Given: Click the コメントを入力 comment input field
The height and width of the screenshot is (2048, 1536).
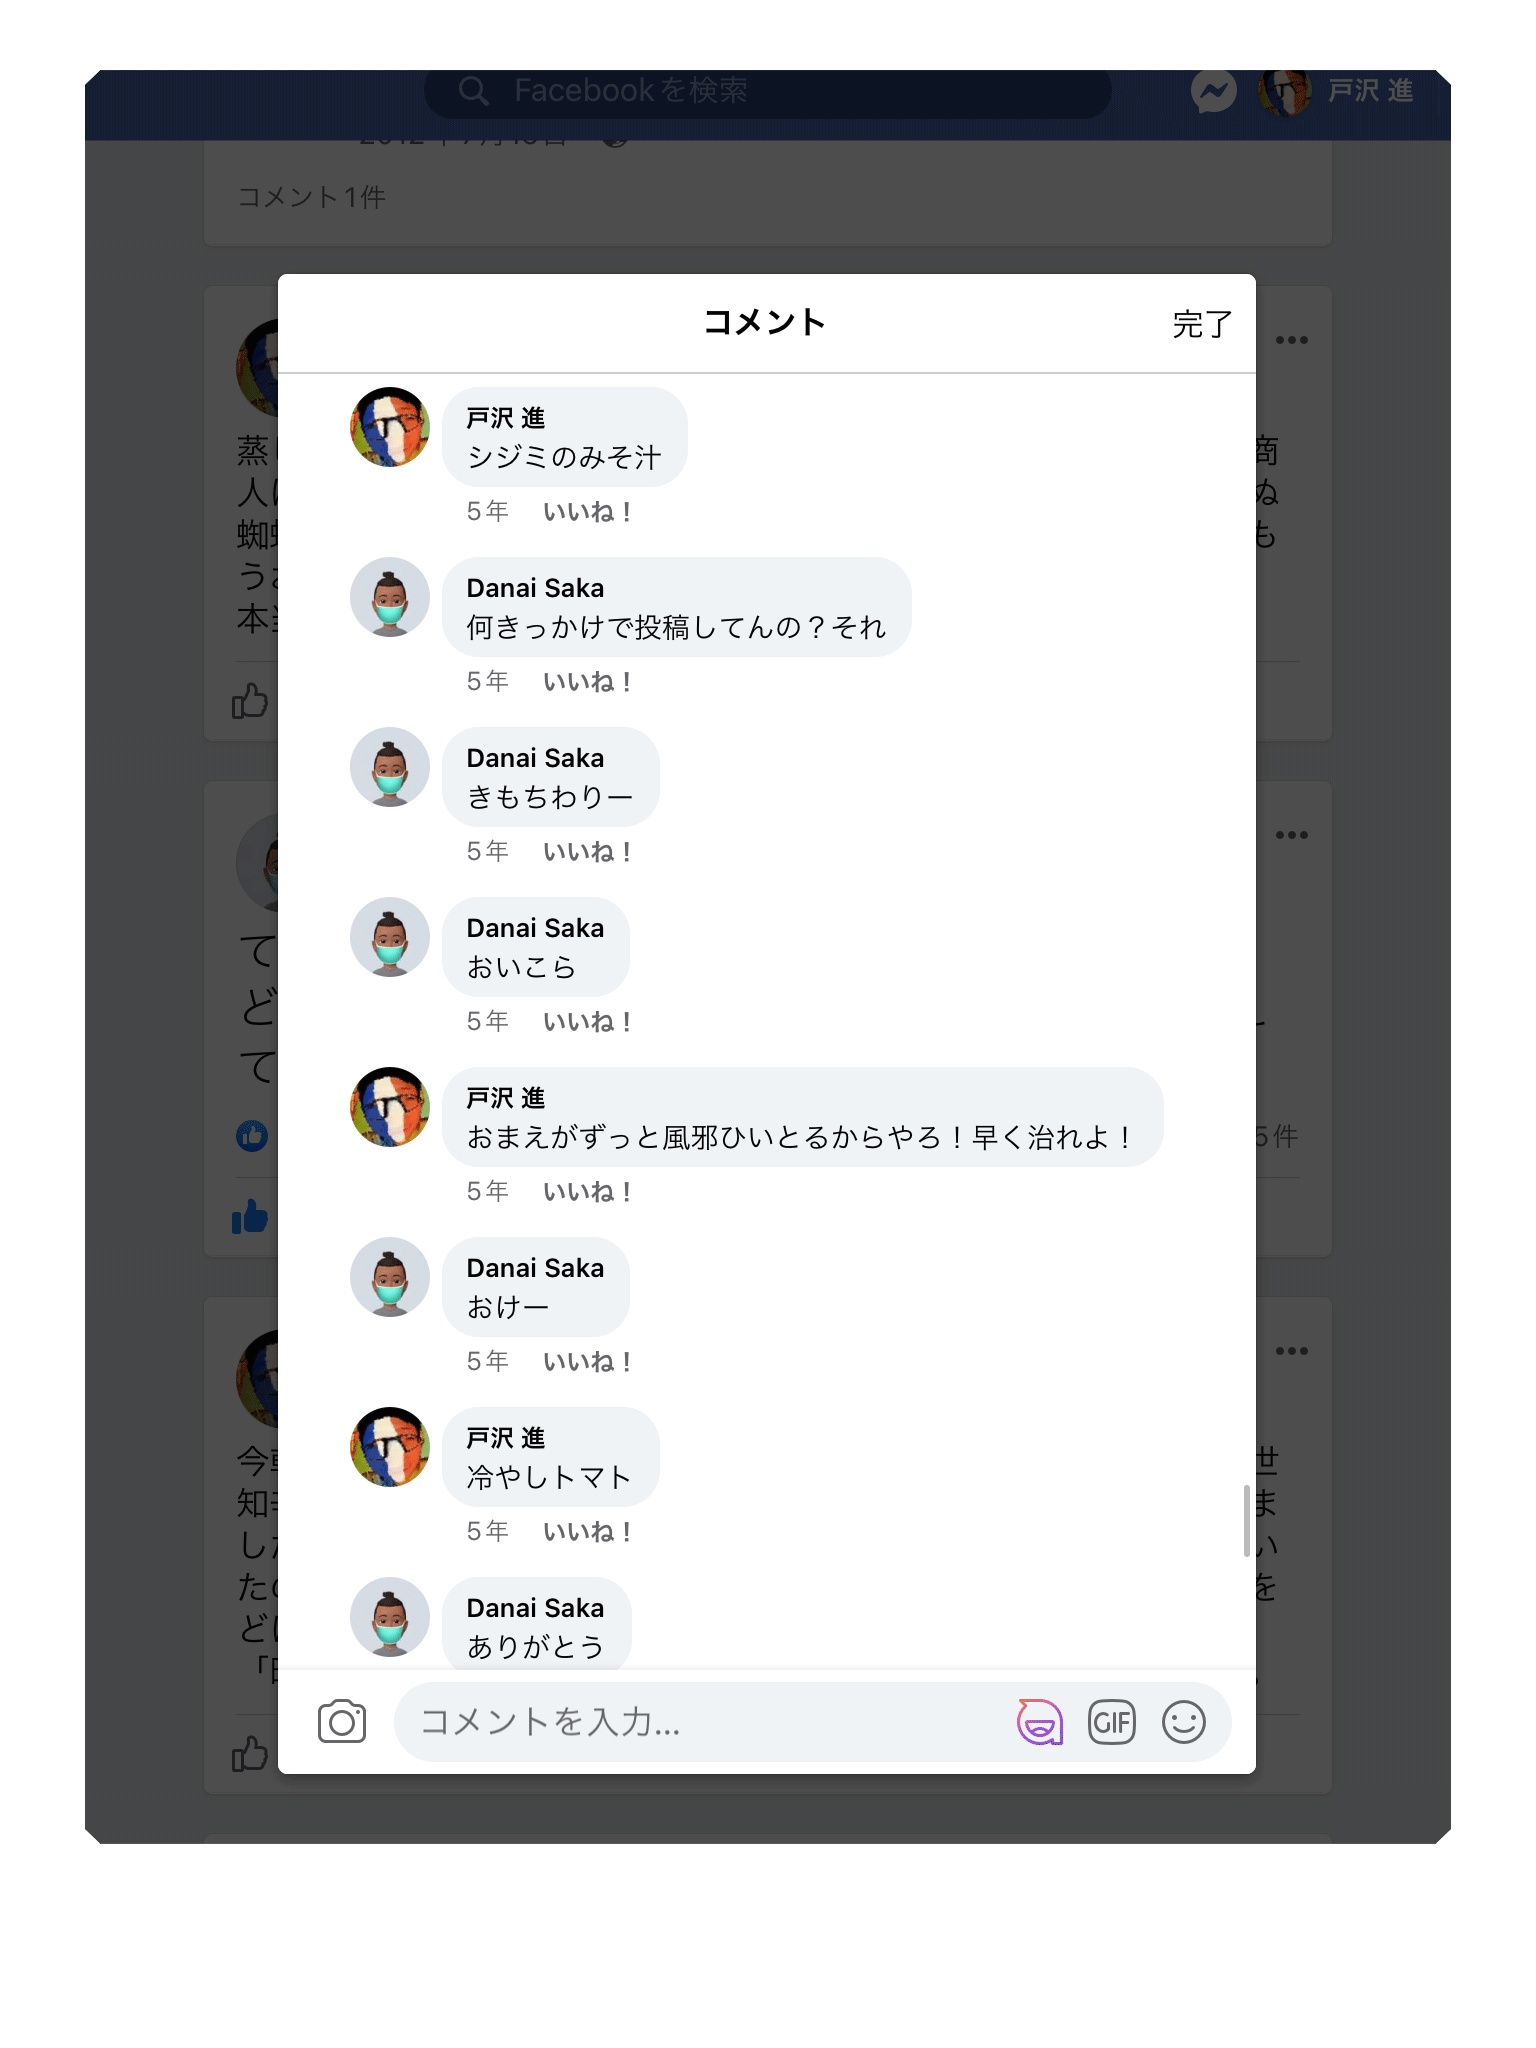Looking at the screenshot, I should [x=700, y=1722].
